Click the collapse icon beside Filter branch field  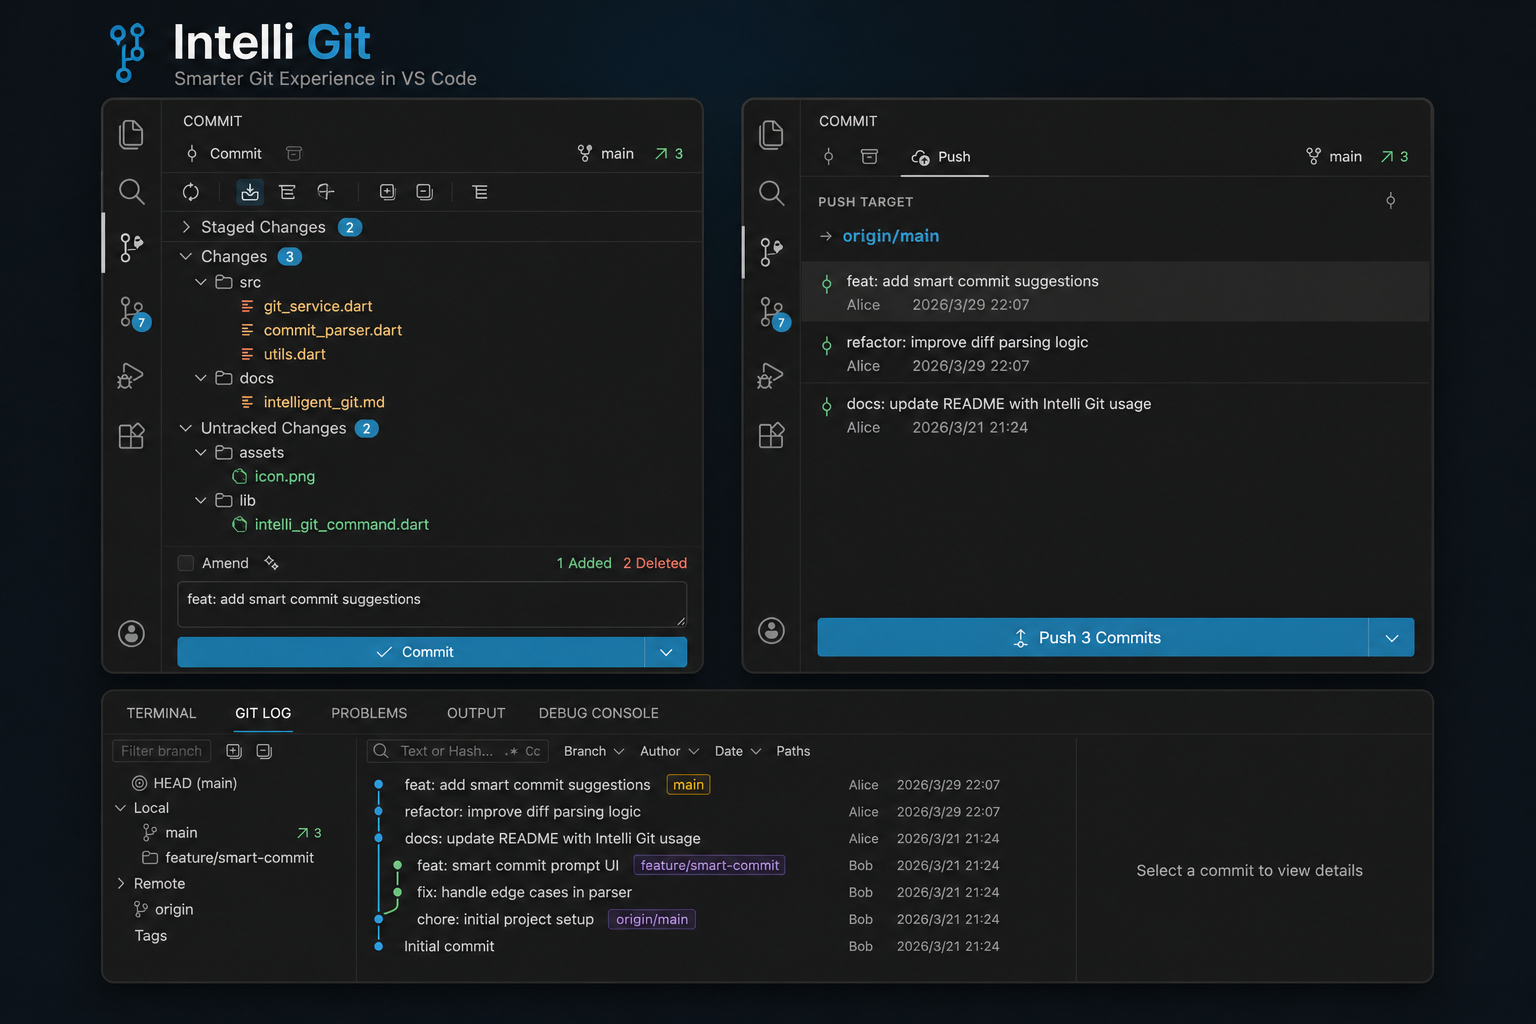tap(264, 751)
